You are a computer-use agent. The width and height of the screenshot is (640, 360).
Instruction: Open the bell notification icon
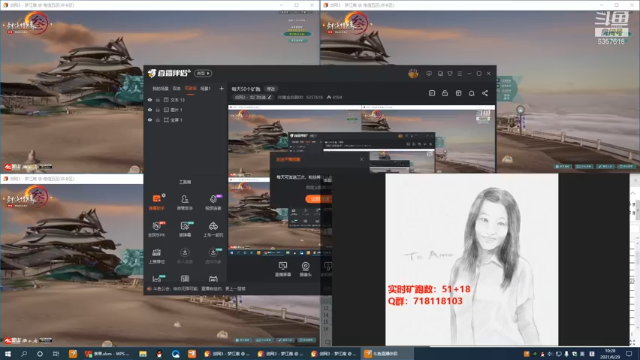(x=471, y=93)
